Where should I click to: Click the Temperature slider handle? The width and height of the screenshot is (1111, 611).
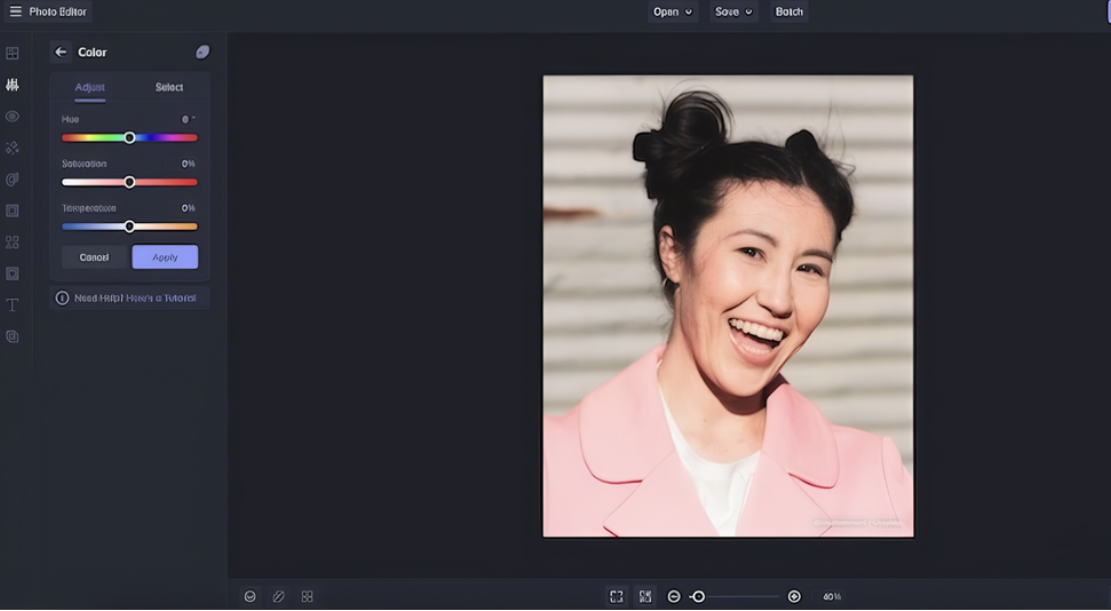[130, 227]
